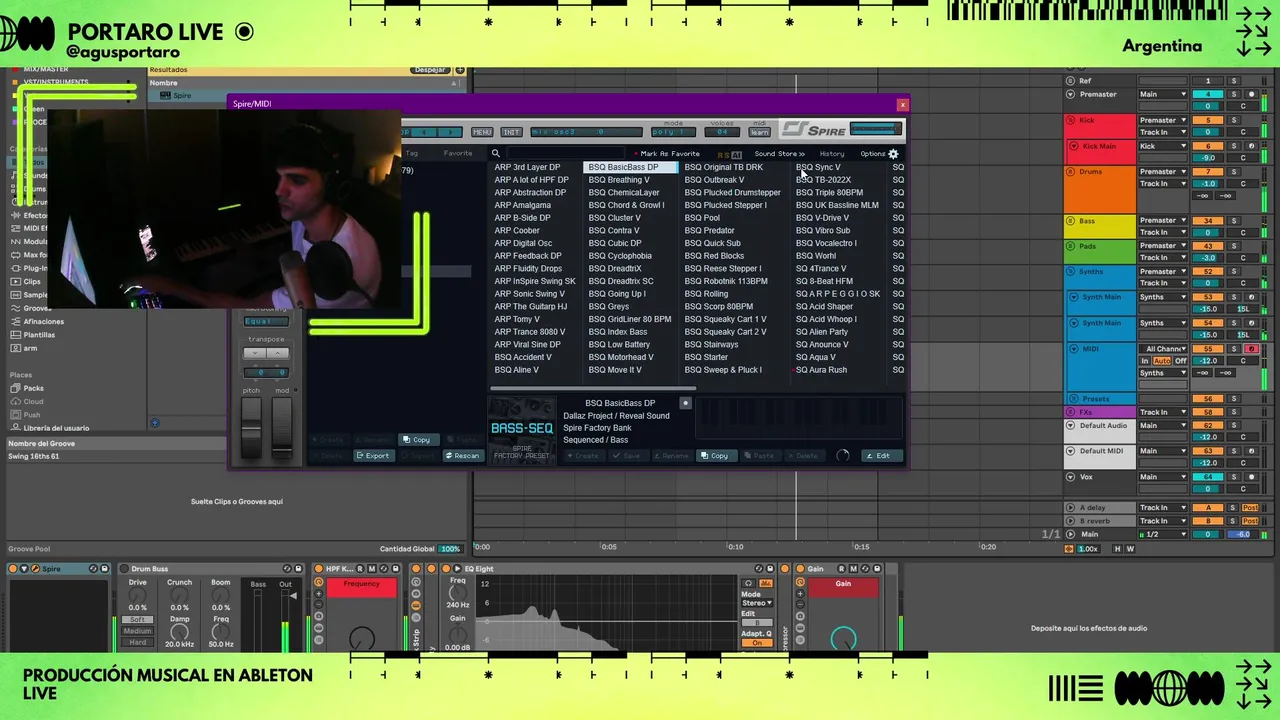Open the Spire MENU button
The height and width of the screenshot is (720, 1280).
[482, 132]
